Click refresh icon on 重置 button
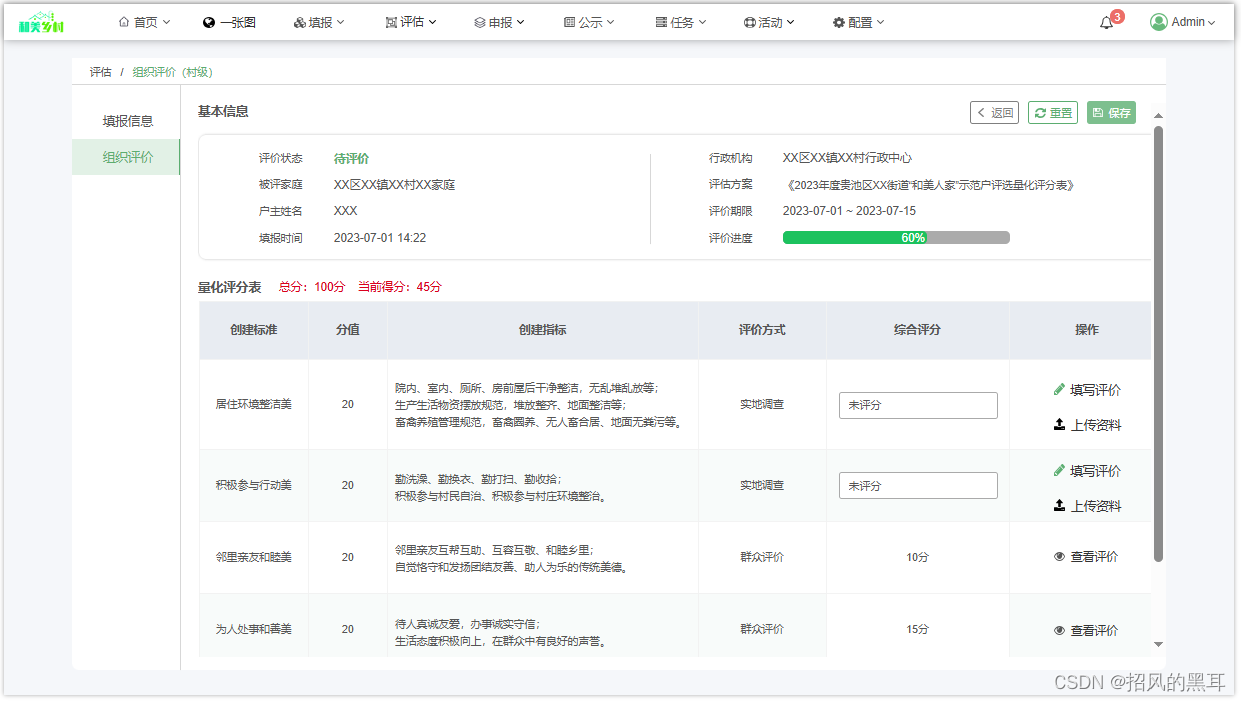The height and width of the screenshot is (701, 1241). [1040, 113]
